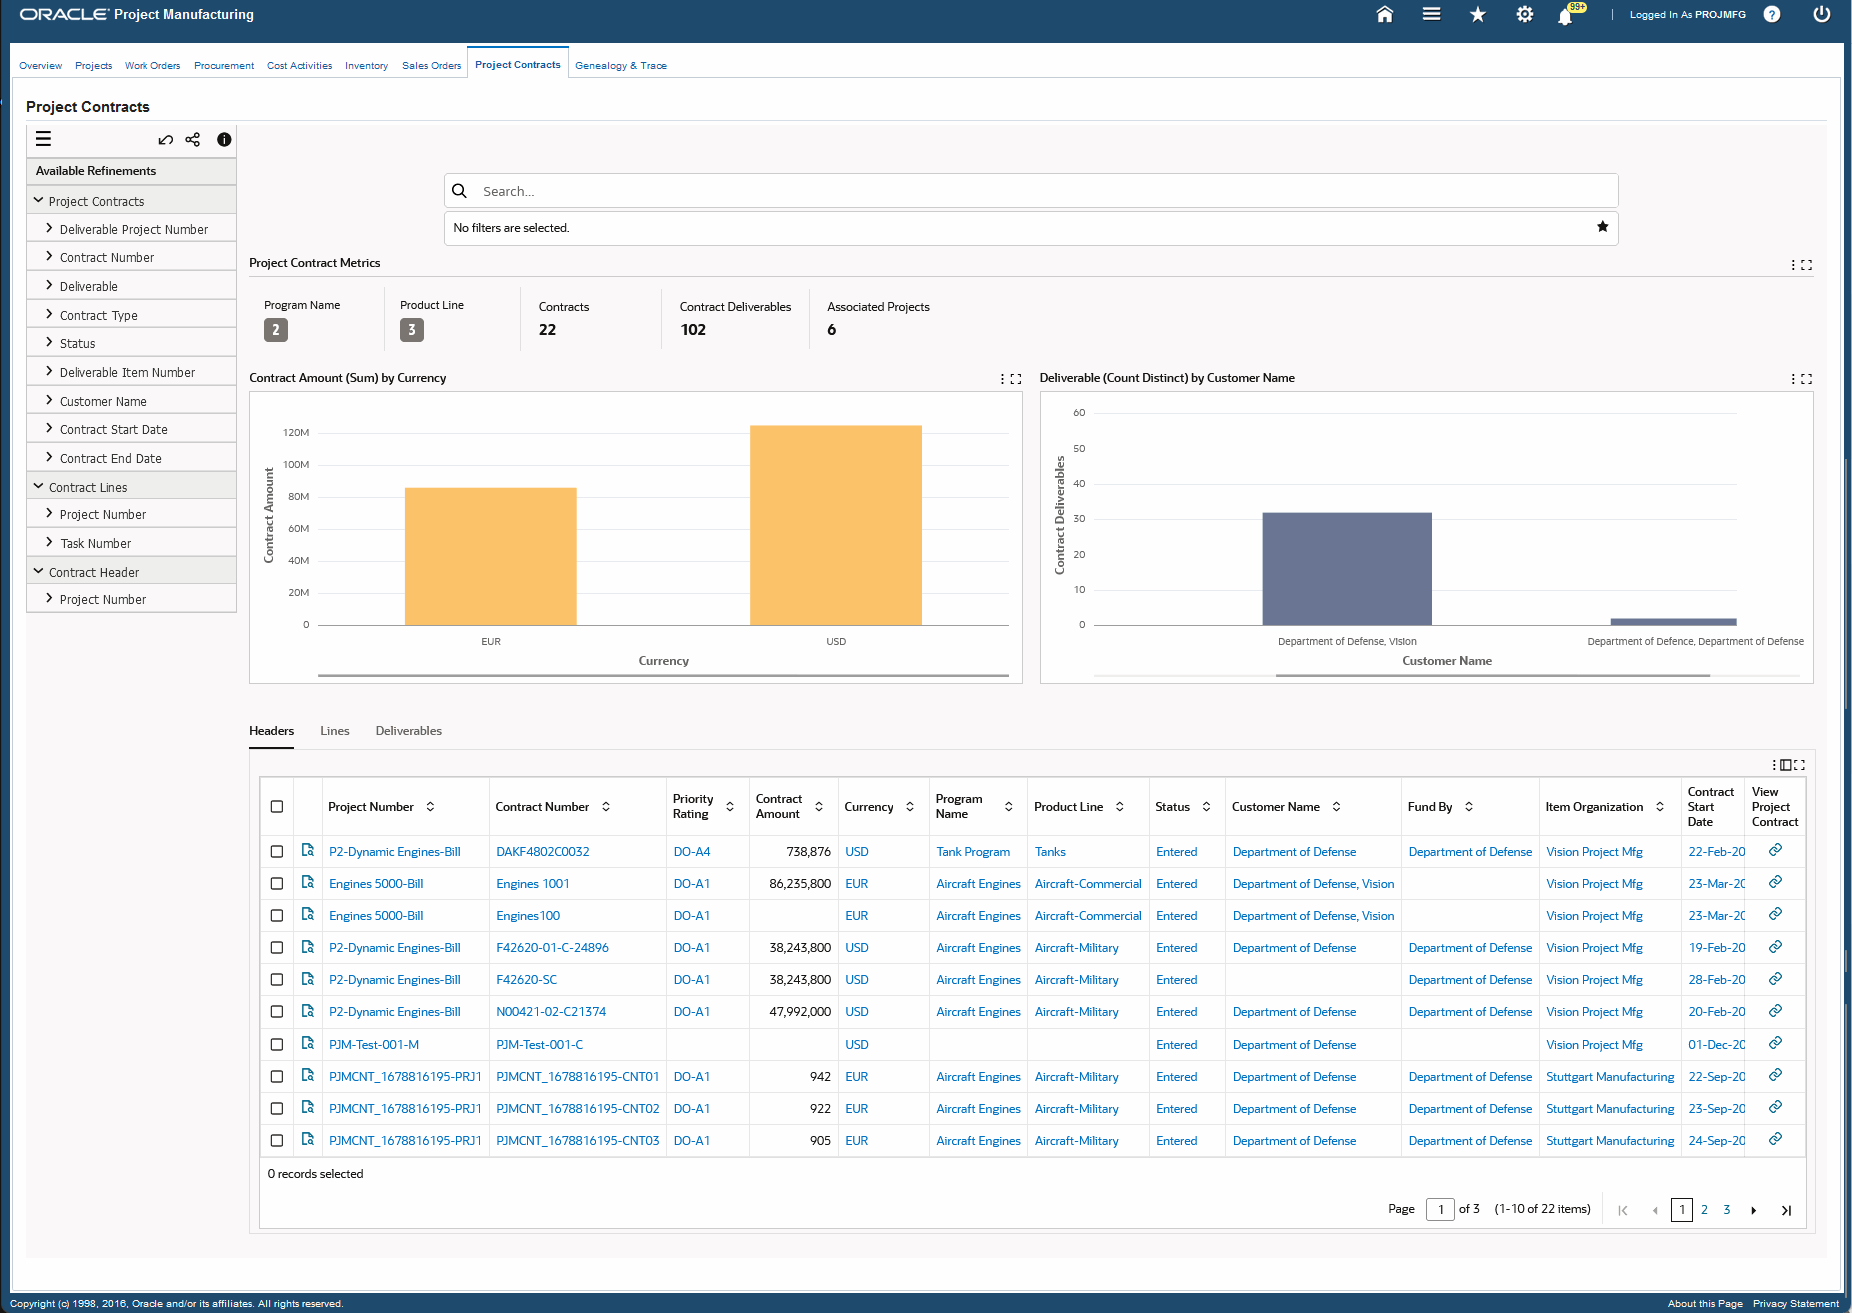Expand Contract Start Date refinement
Viewport: 1852px width, 1313px height.
[49, 428]
